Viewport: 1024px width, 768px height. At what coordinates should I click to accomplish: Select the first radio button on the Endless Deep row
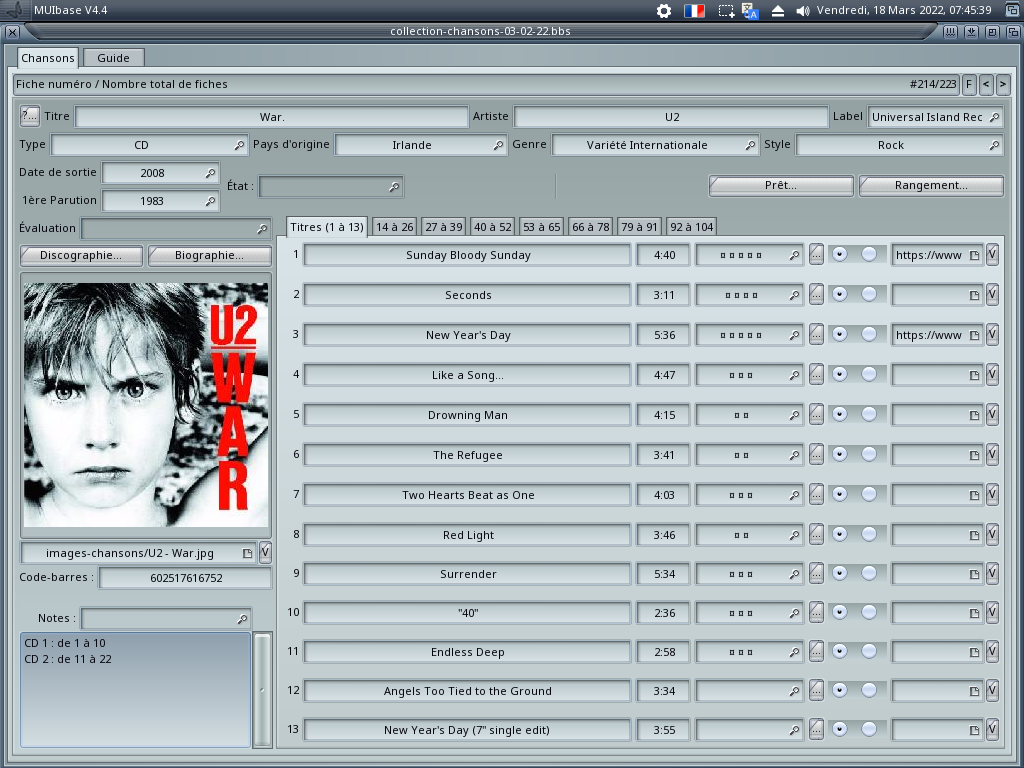click(840, 651)
